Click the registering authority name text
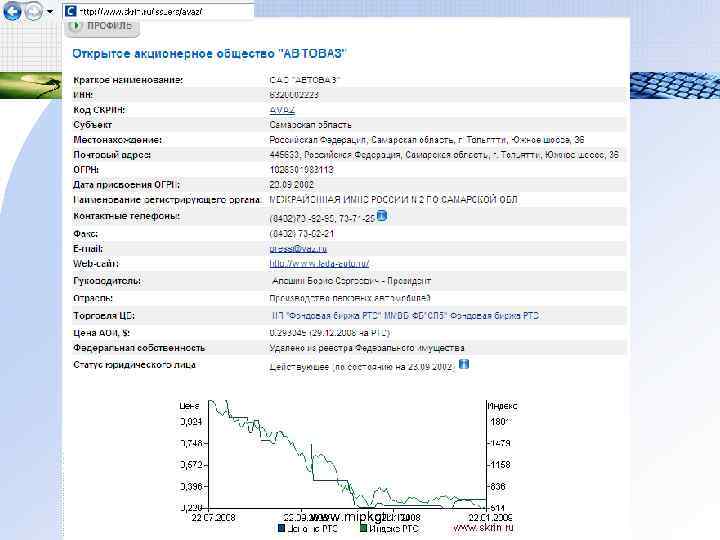The image size is (720, 540). pos(394,200)
